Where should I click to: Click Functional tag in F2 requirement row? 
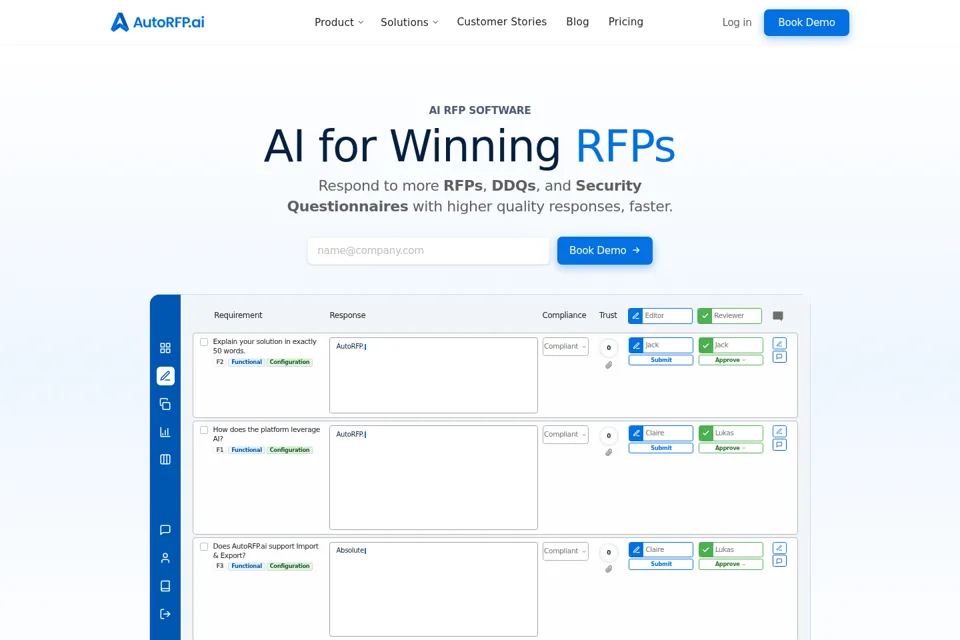[x=247, y=362]
